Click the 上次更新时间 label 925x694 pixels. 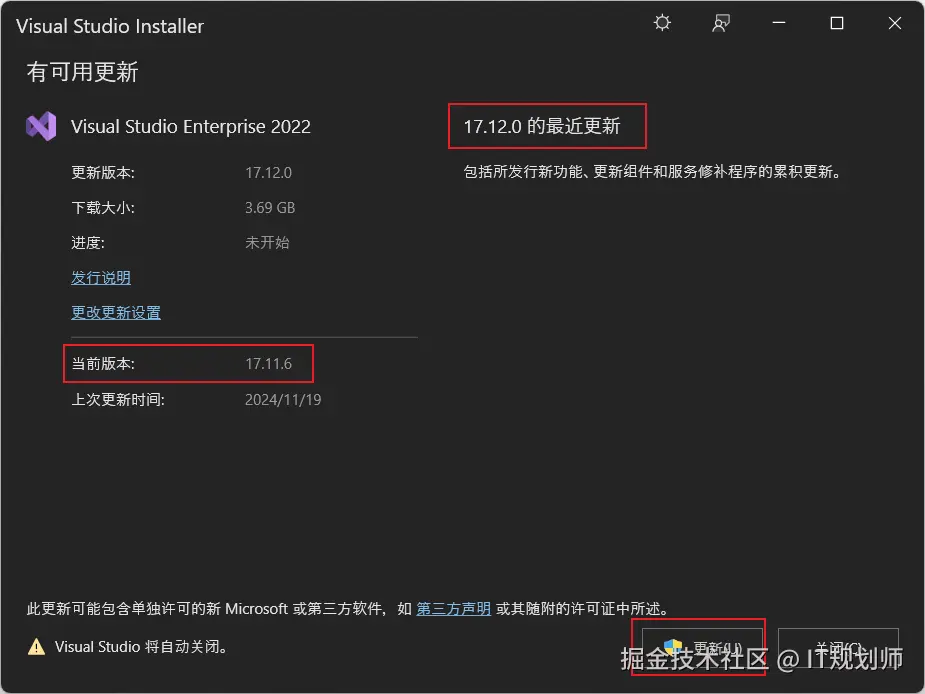coord(118,400)
